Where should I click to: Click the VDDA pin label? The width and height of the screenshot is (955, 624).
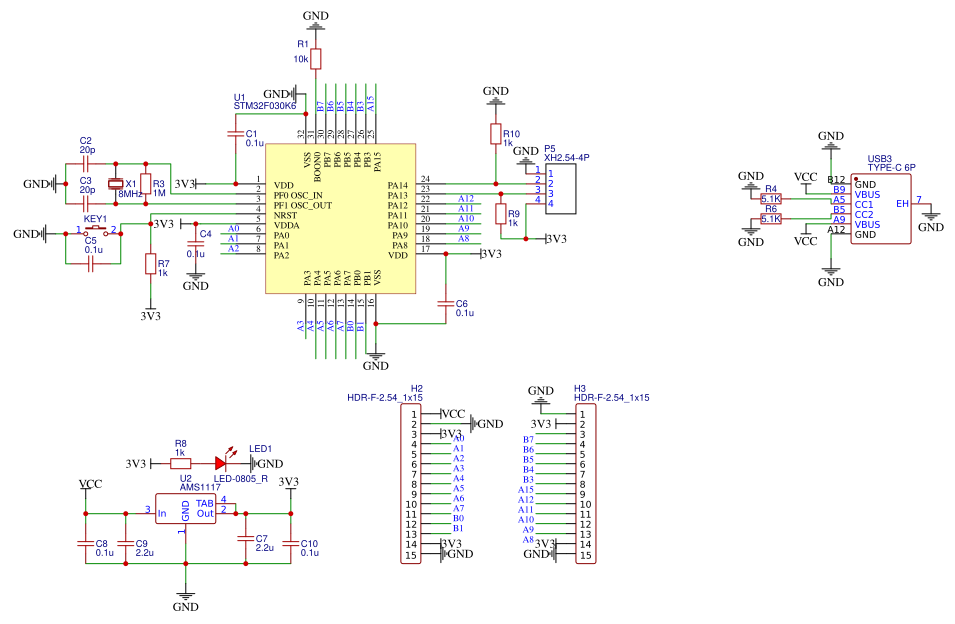point(286,225)
